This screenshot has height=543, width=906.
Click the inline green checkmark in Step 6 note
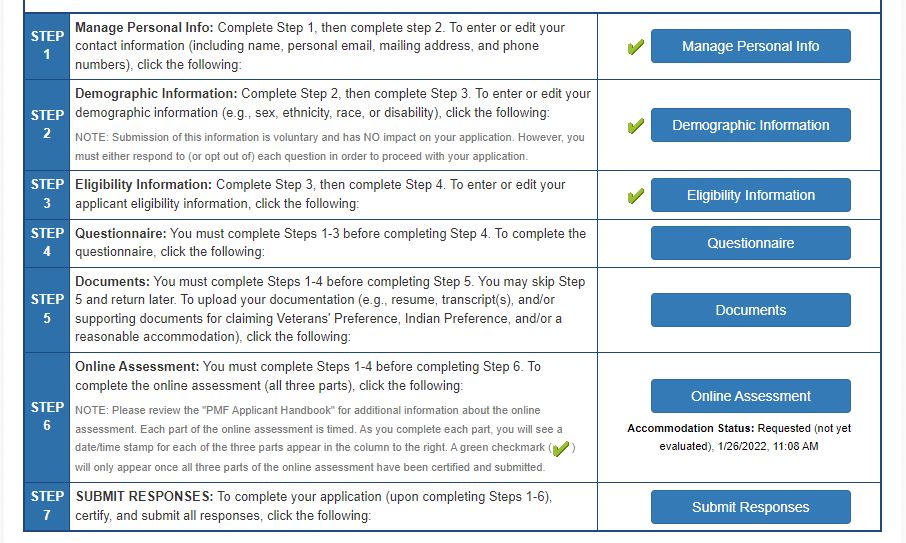[x=560, y=448]
